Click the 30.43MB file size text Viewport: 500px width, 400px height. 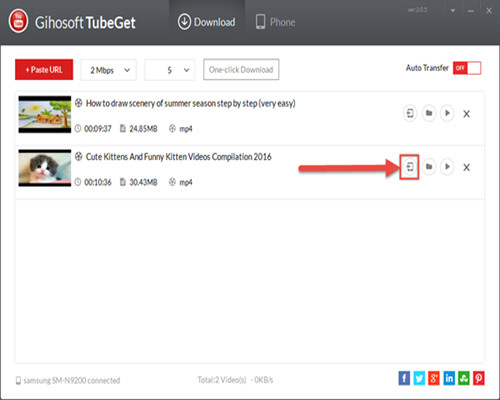click(143, 182)
